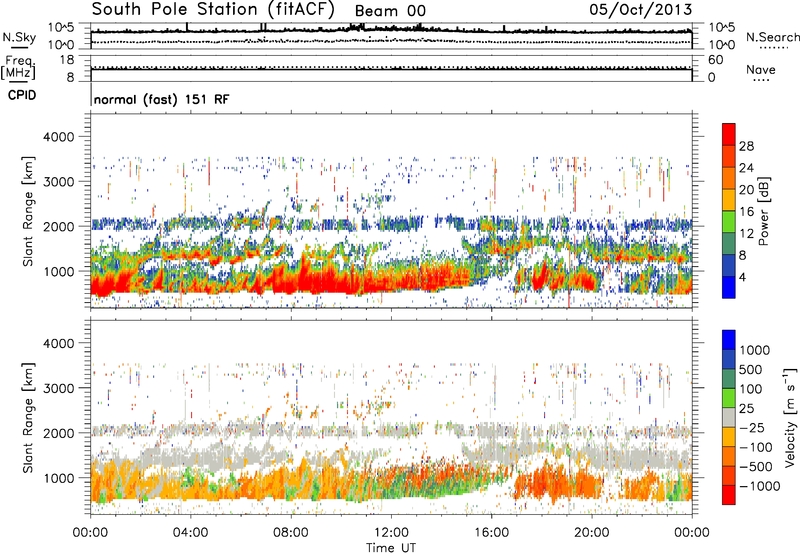
Task: Click the 4000 tick in the power panel
Action: click(x=59, y=137)
